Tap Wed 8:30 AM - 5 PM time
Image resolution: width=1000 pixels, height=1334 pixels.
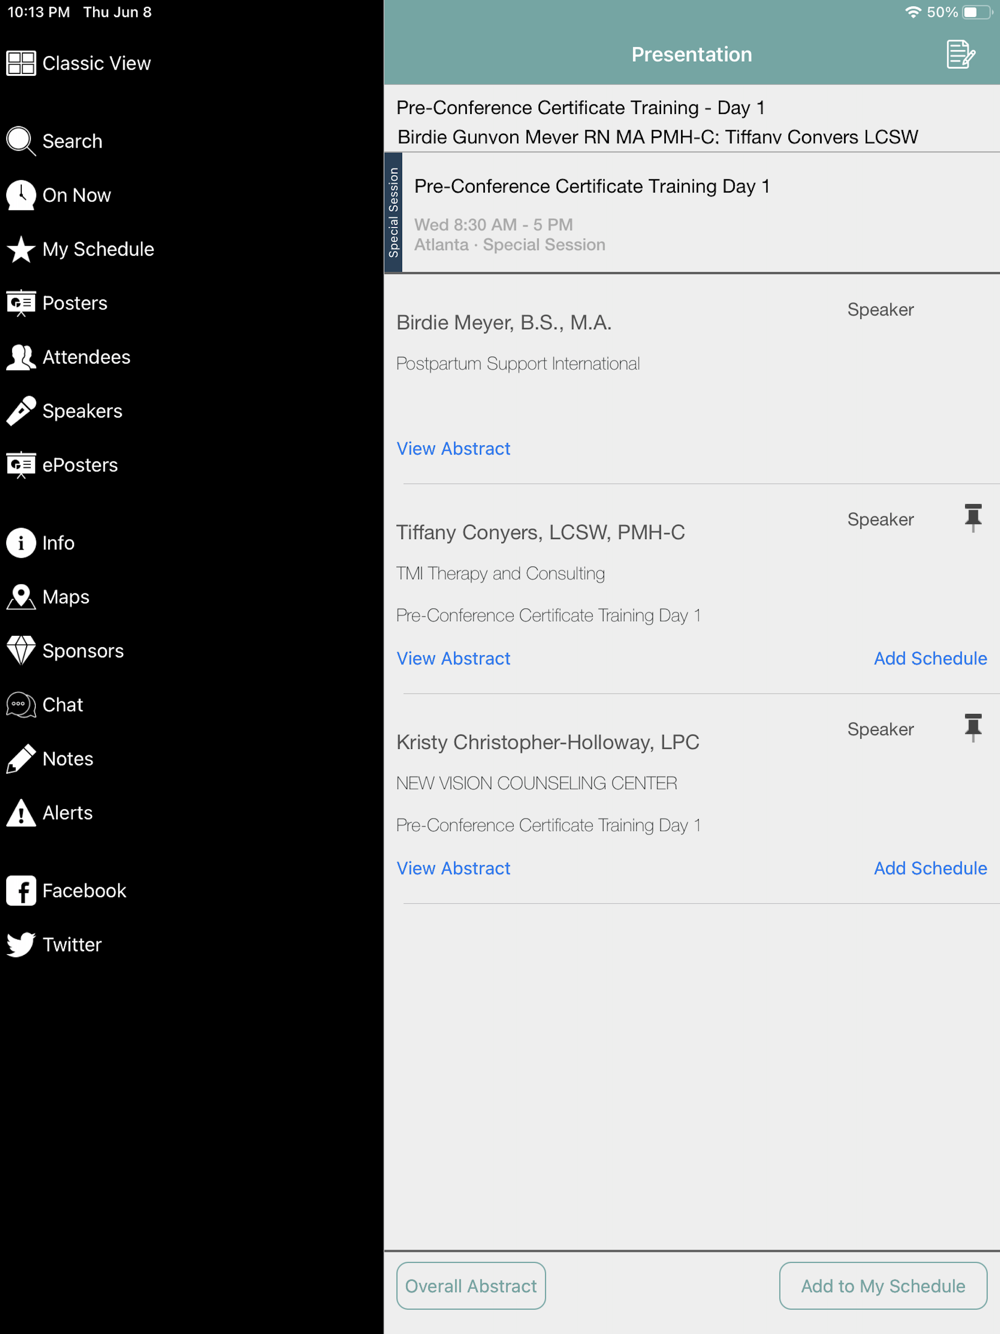[494, 225]
